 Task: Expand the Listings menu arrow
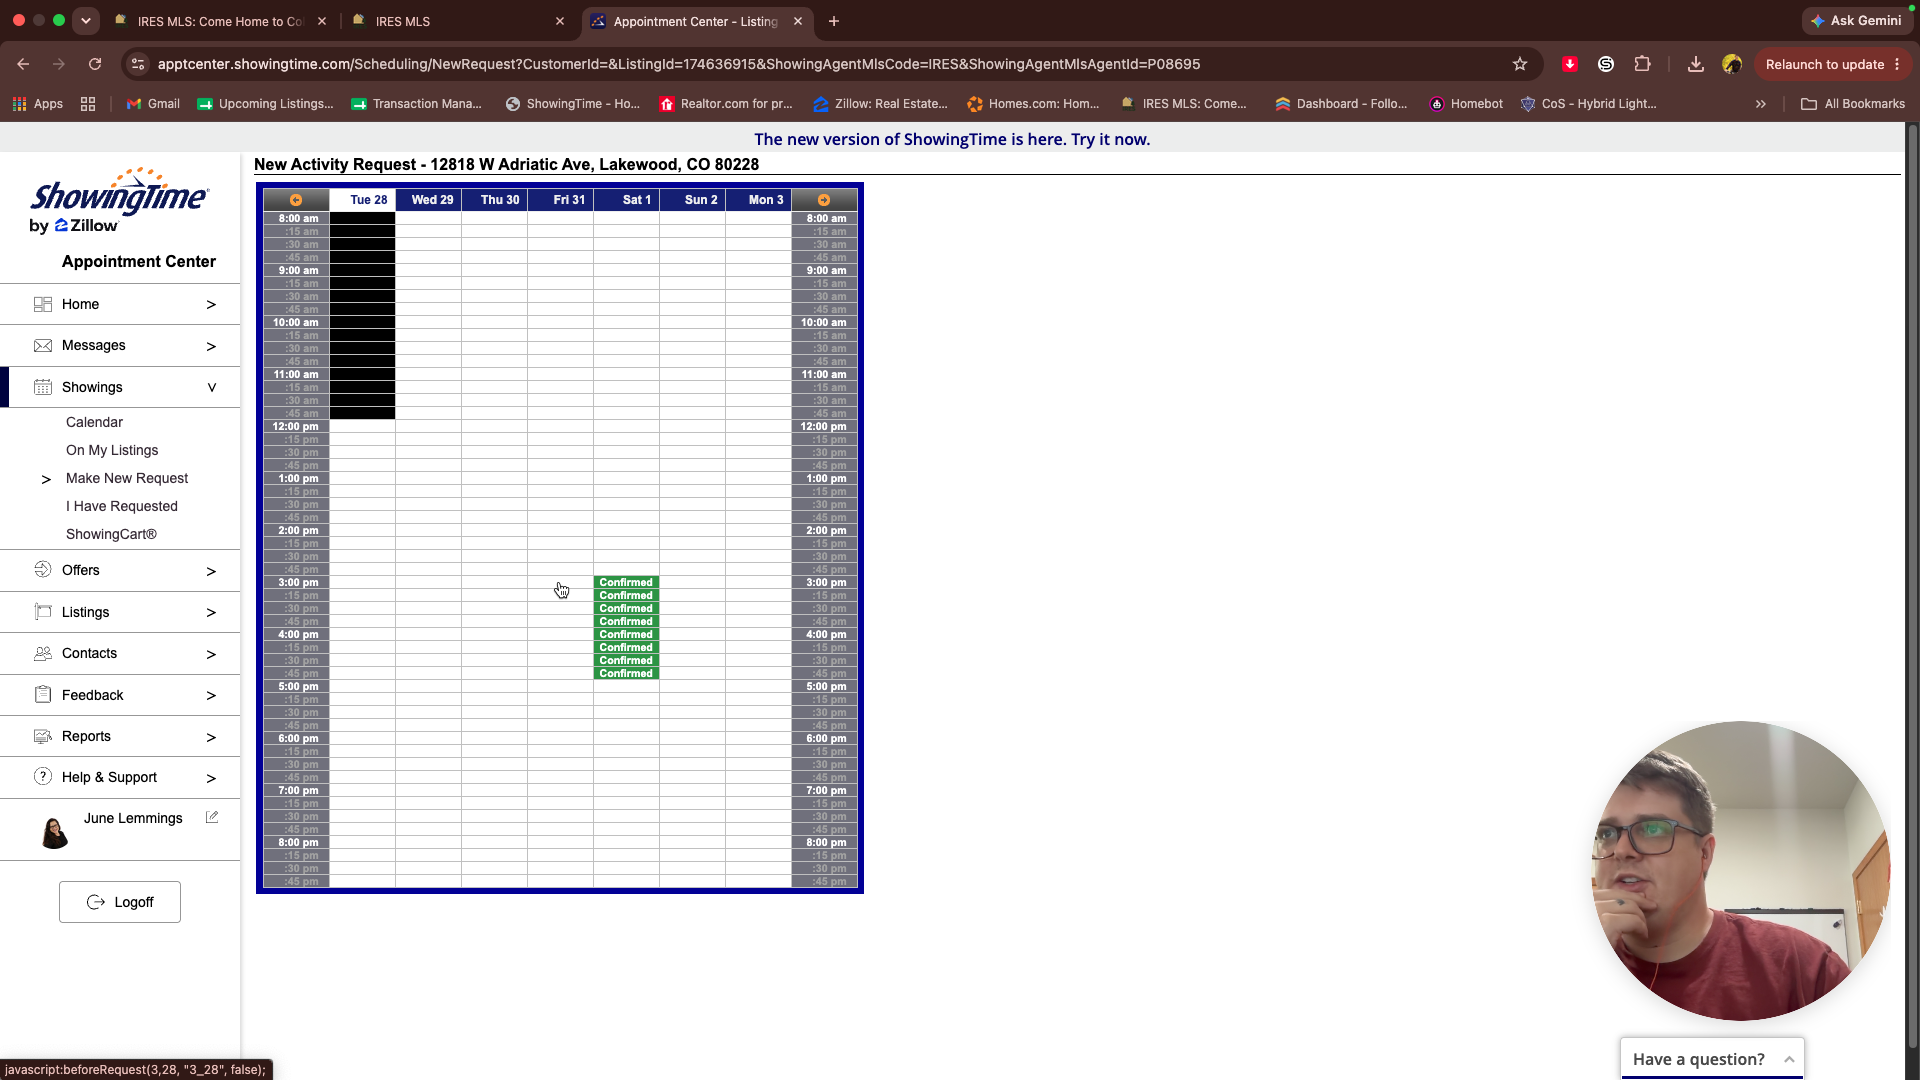pyautogui.click(x=211, y=613)
